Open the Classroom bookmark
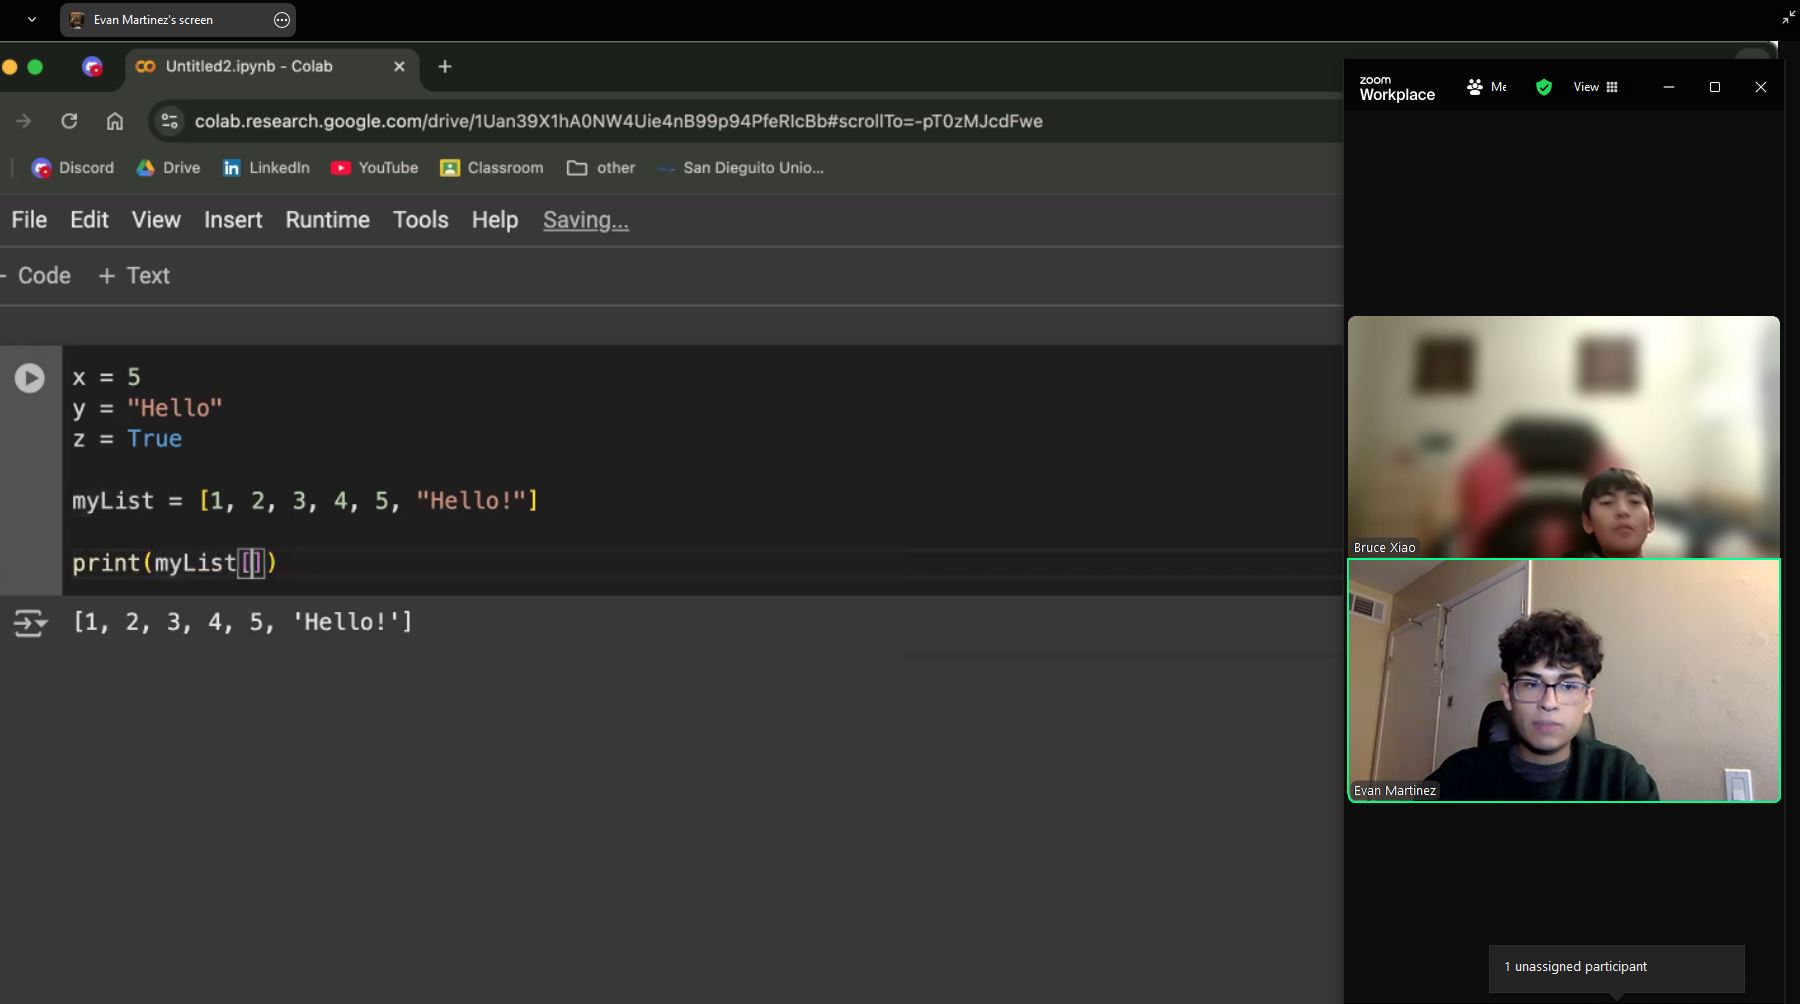 pyautogui.click(x=492, y=168)
